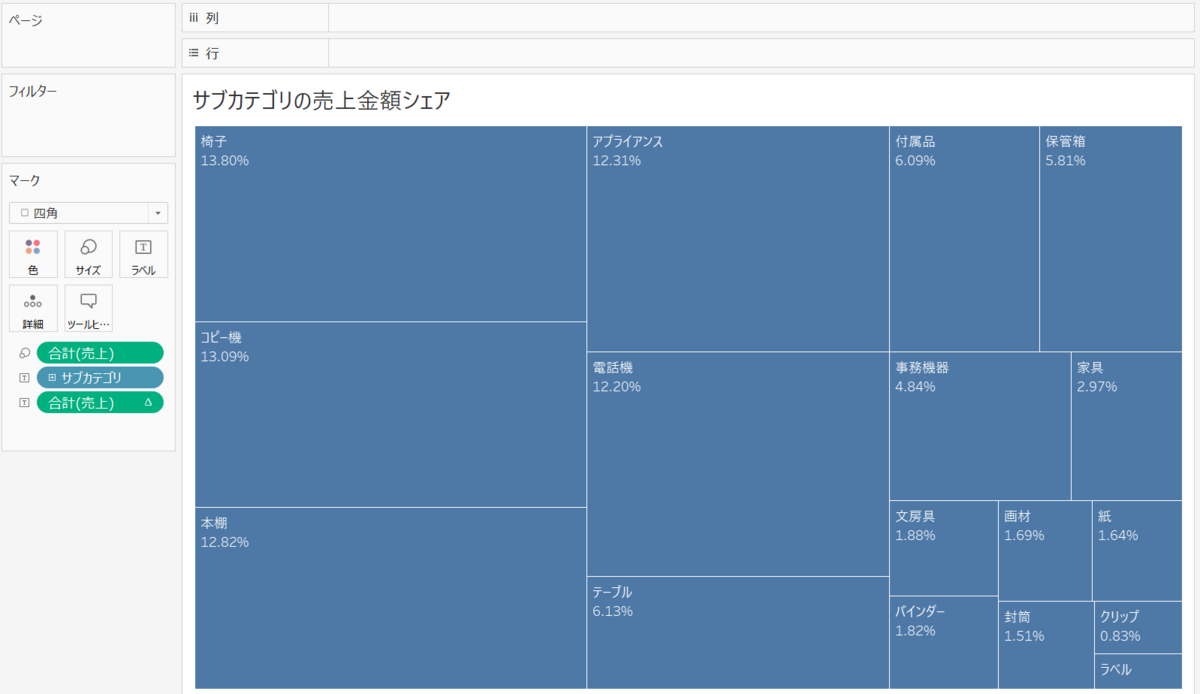Click the マーク card heading
The height and width of the screenshot is (694, 1200).
25,181
